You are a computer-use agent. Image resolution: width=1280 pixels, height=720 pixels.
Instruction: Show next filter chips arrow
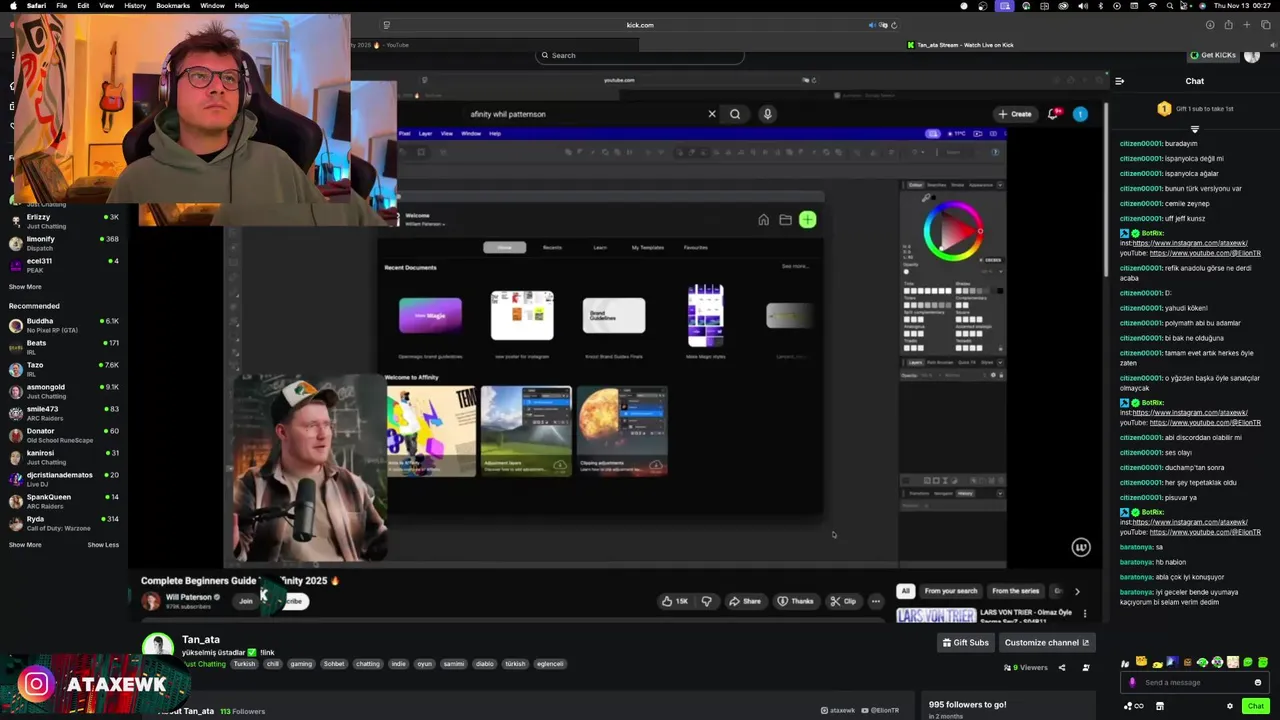1077,591
